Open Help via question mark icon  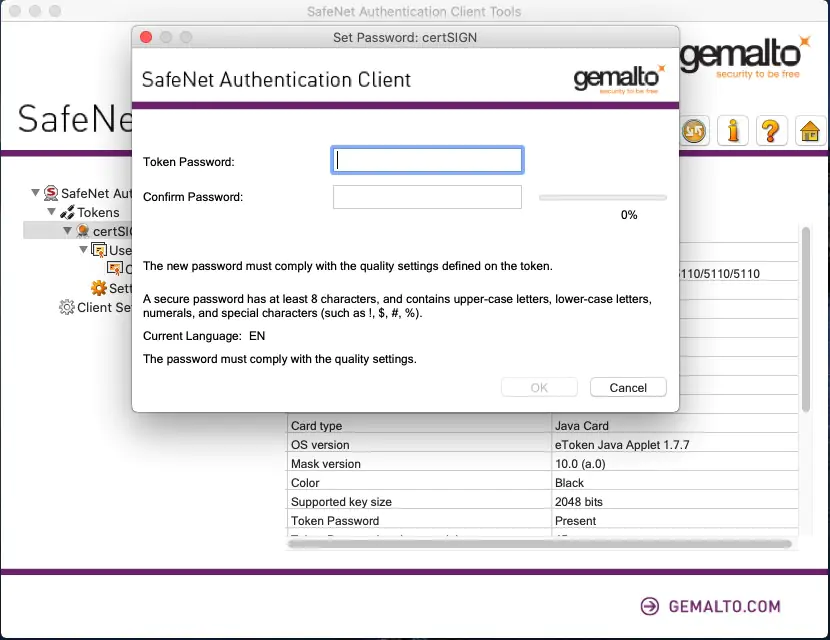770,131
